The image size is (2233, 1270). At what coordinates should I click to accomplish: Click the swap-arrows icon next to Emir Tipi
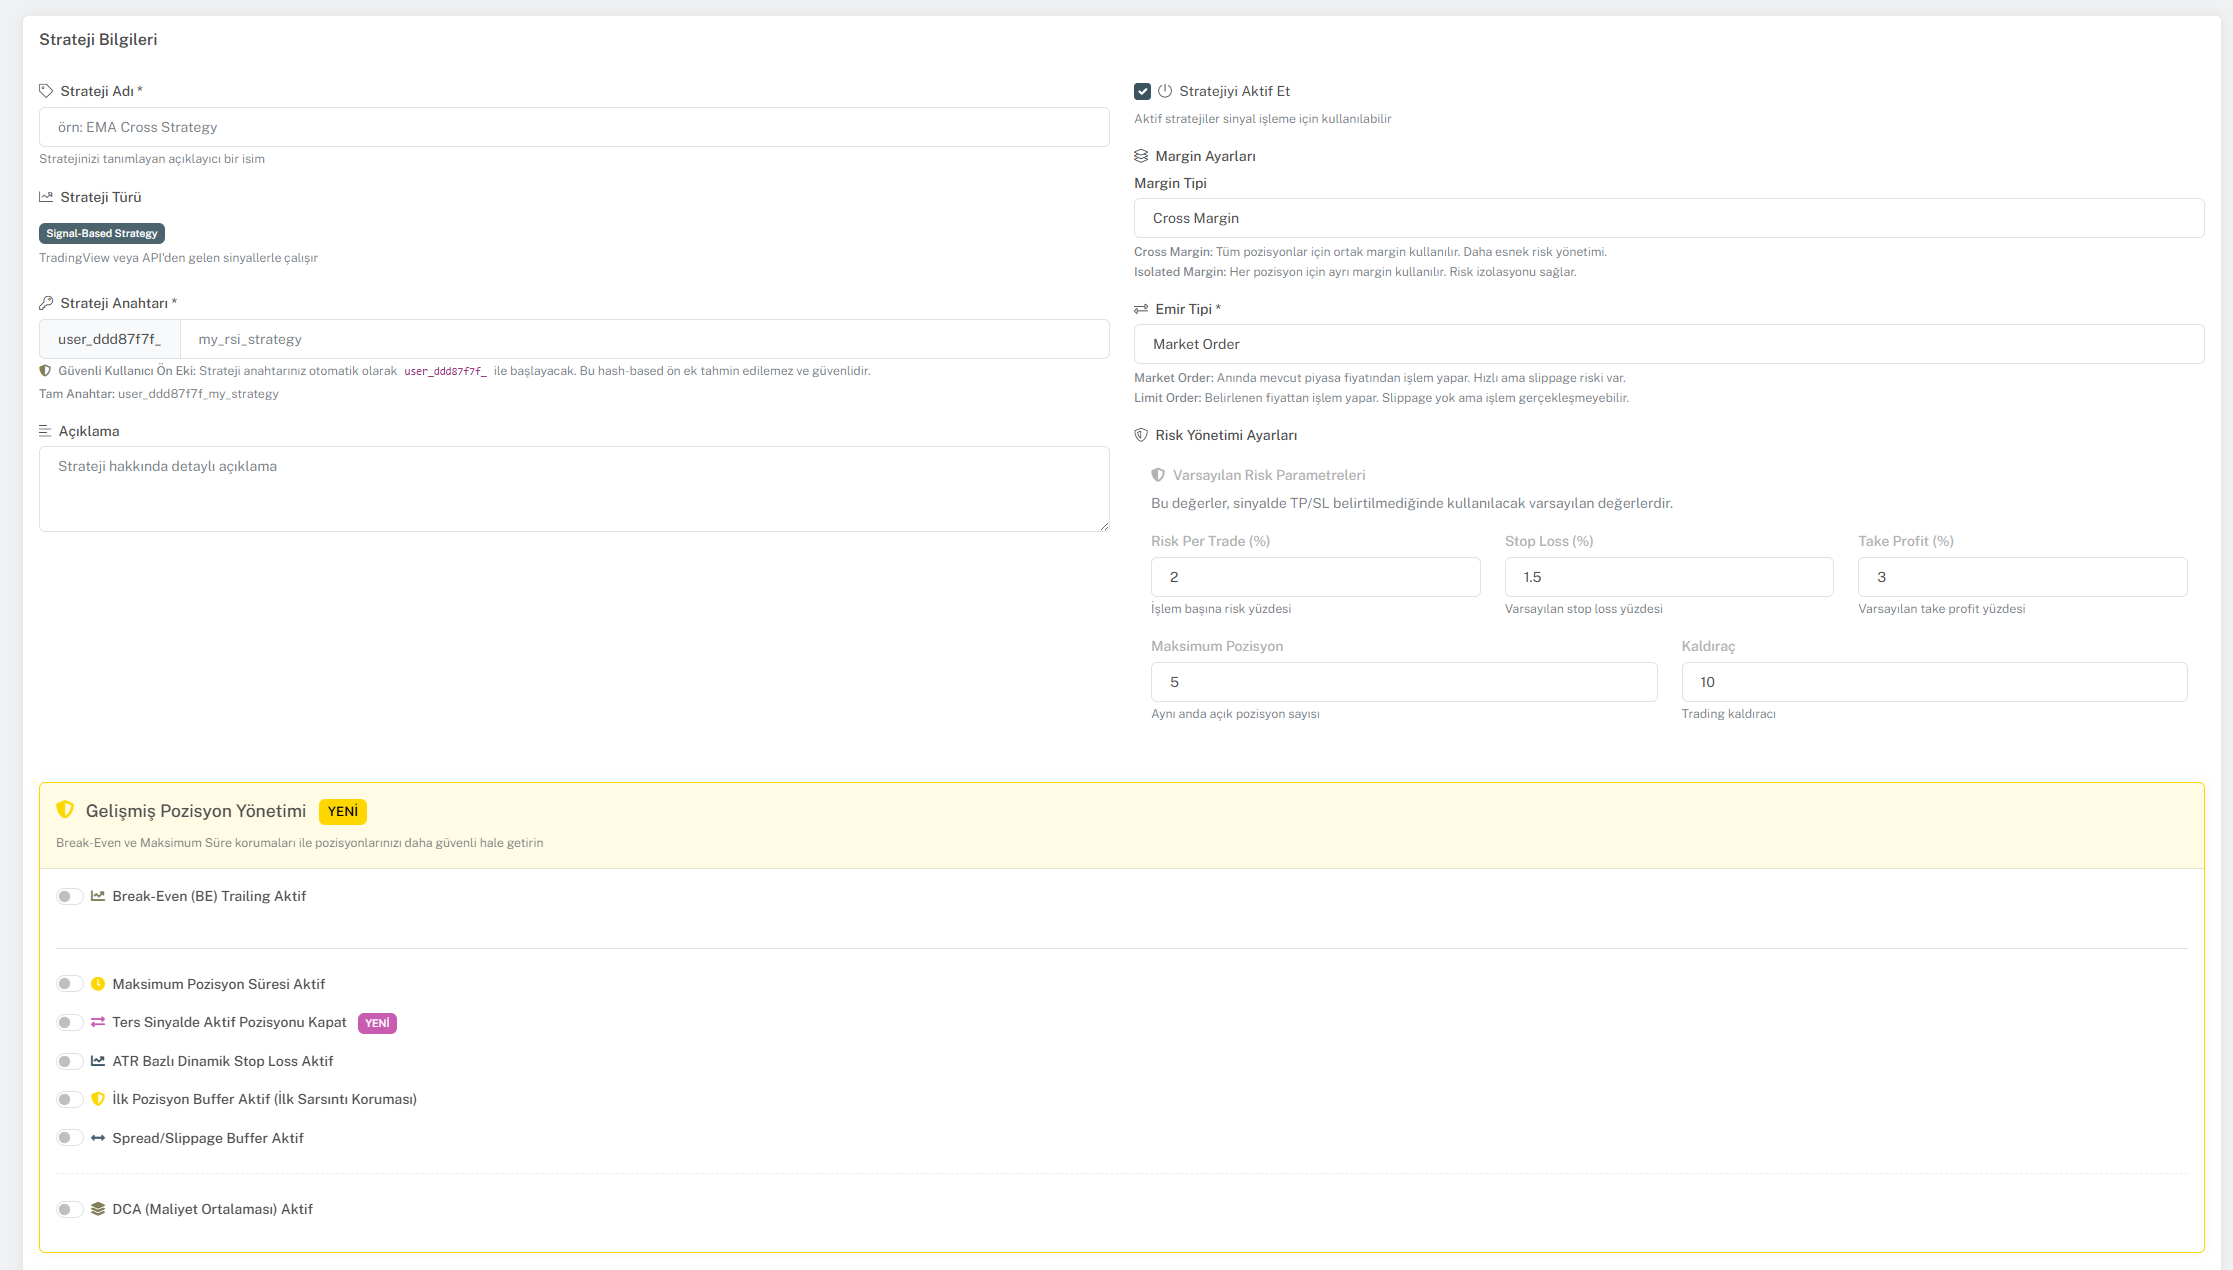tap(1141, 309)
